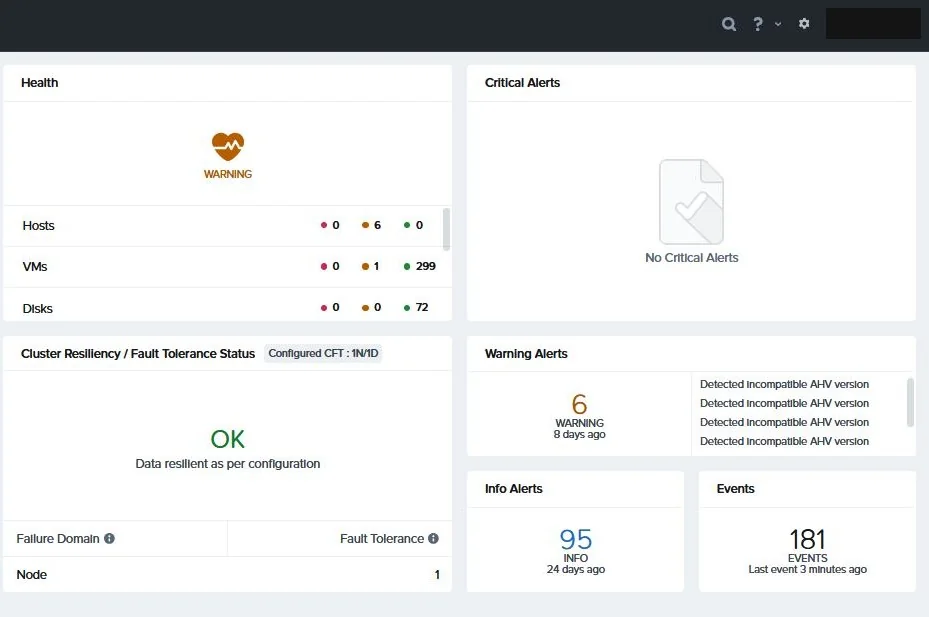
Task: Click the Info Alerts widget title
Action: pyautogui.click(x=514, y=489)
